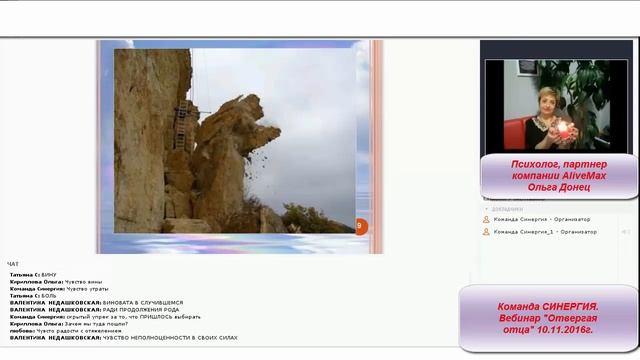
Task: Click the orange slide number badge on presentation
Action: tap(361, 226)
